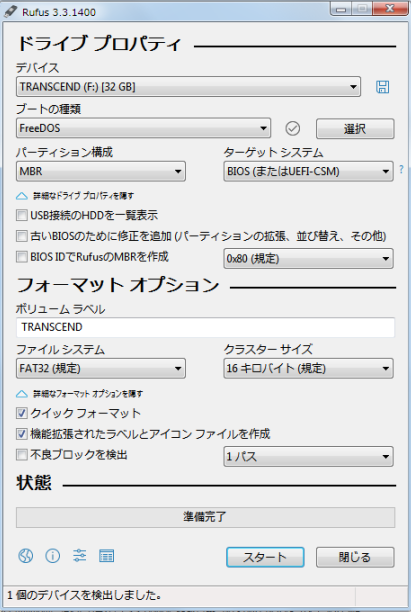Open the settings sliders icon
This screenshot has height=612, width=411.
pos(80,556)
